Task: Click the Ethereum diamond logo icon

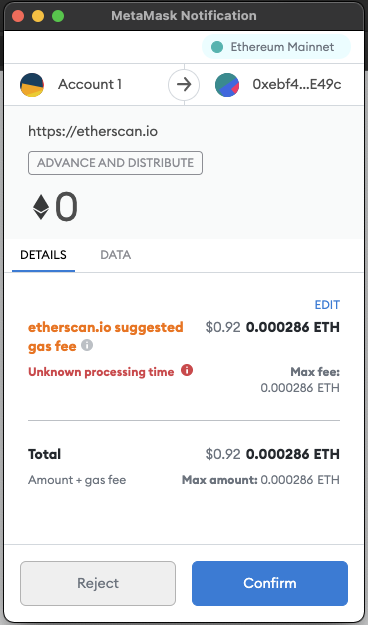Action: 41,207
